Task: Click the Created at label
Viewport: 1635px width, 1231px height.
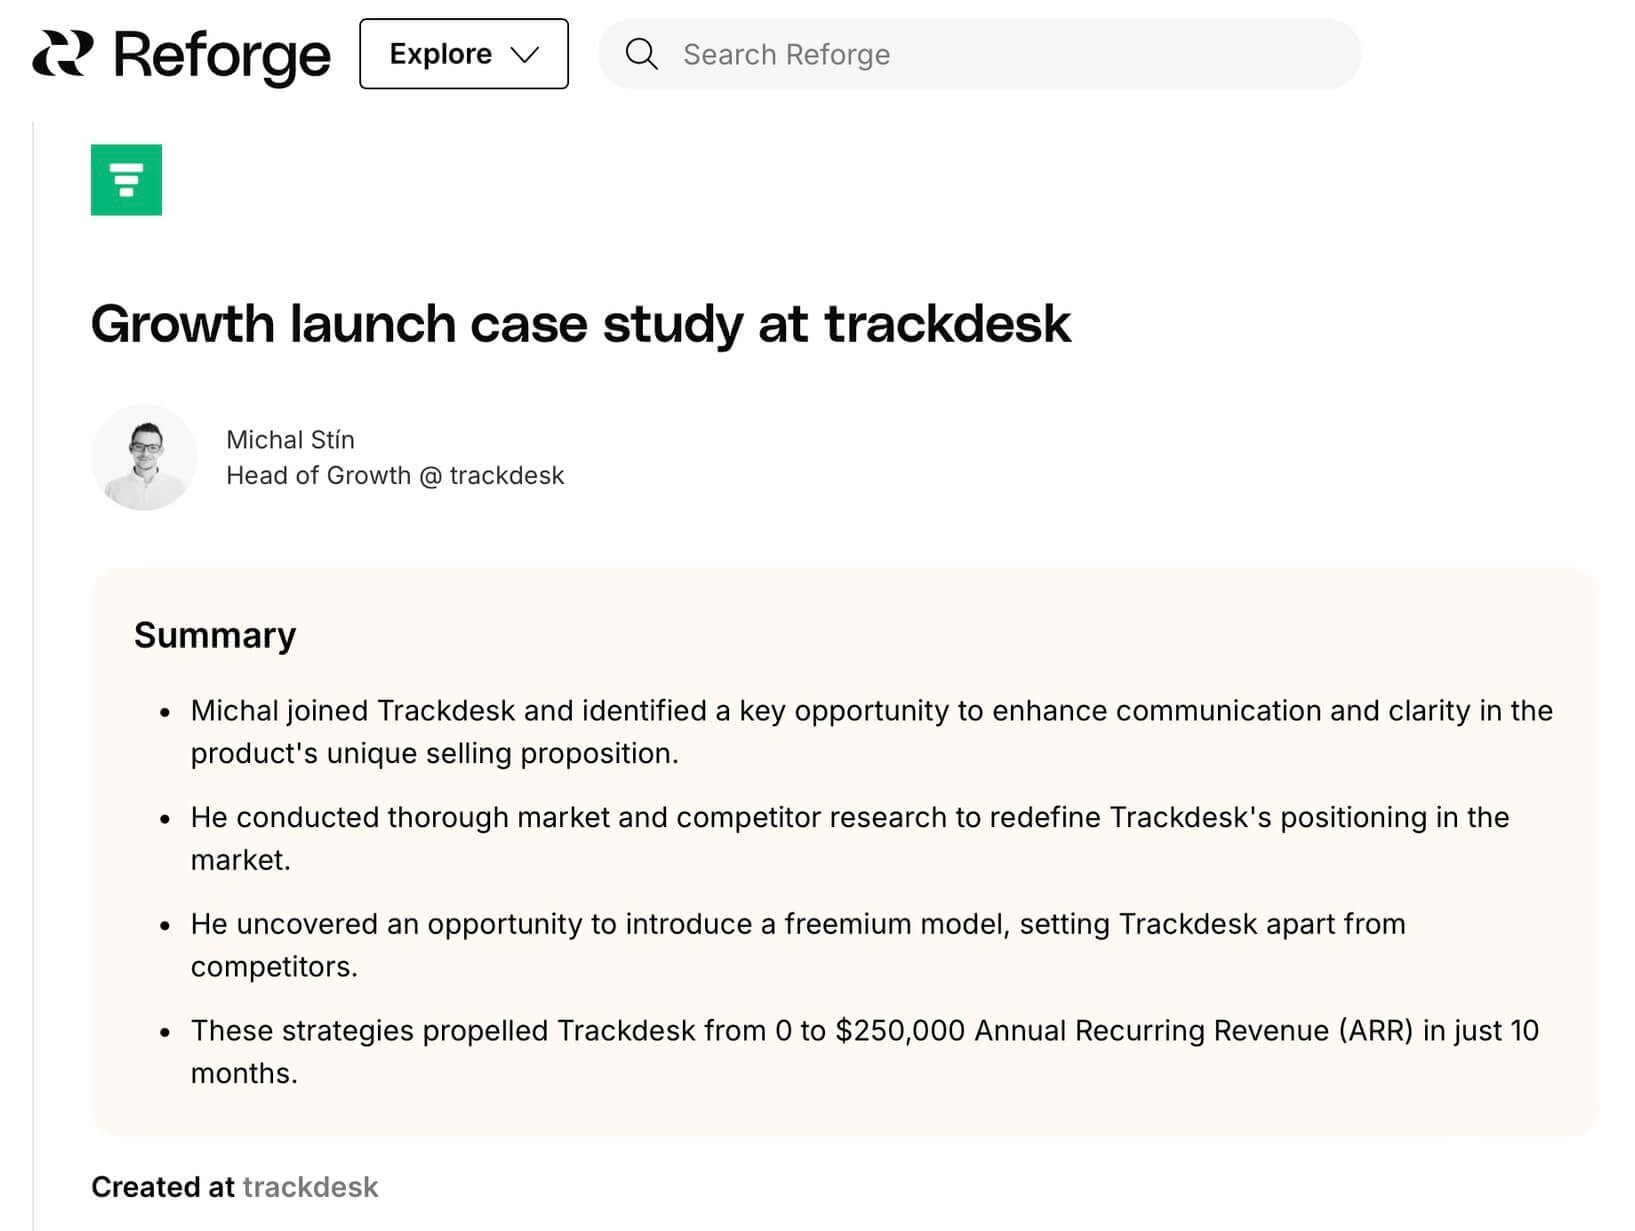Action: pyautogui.click(x=162, y=1187)
